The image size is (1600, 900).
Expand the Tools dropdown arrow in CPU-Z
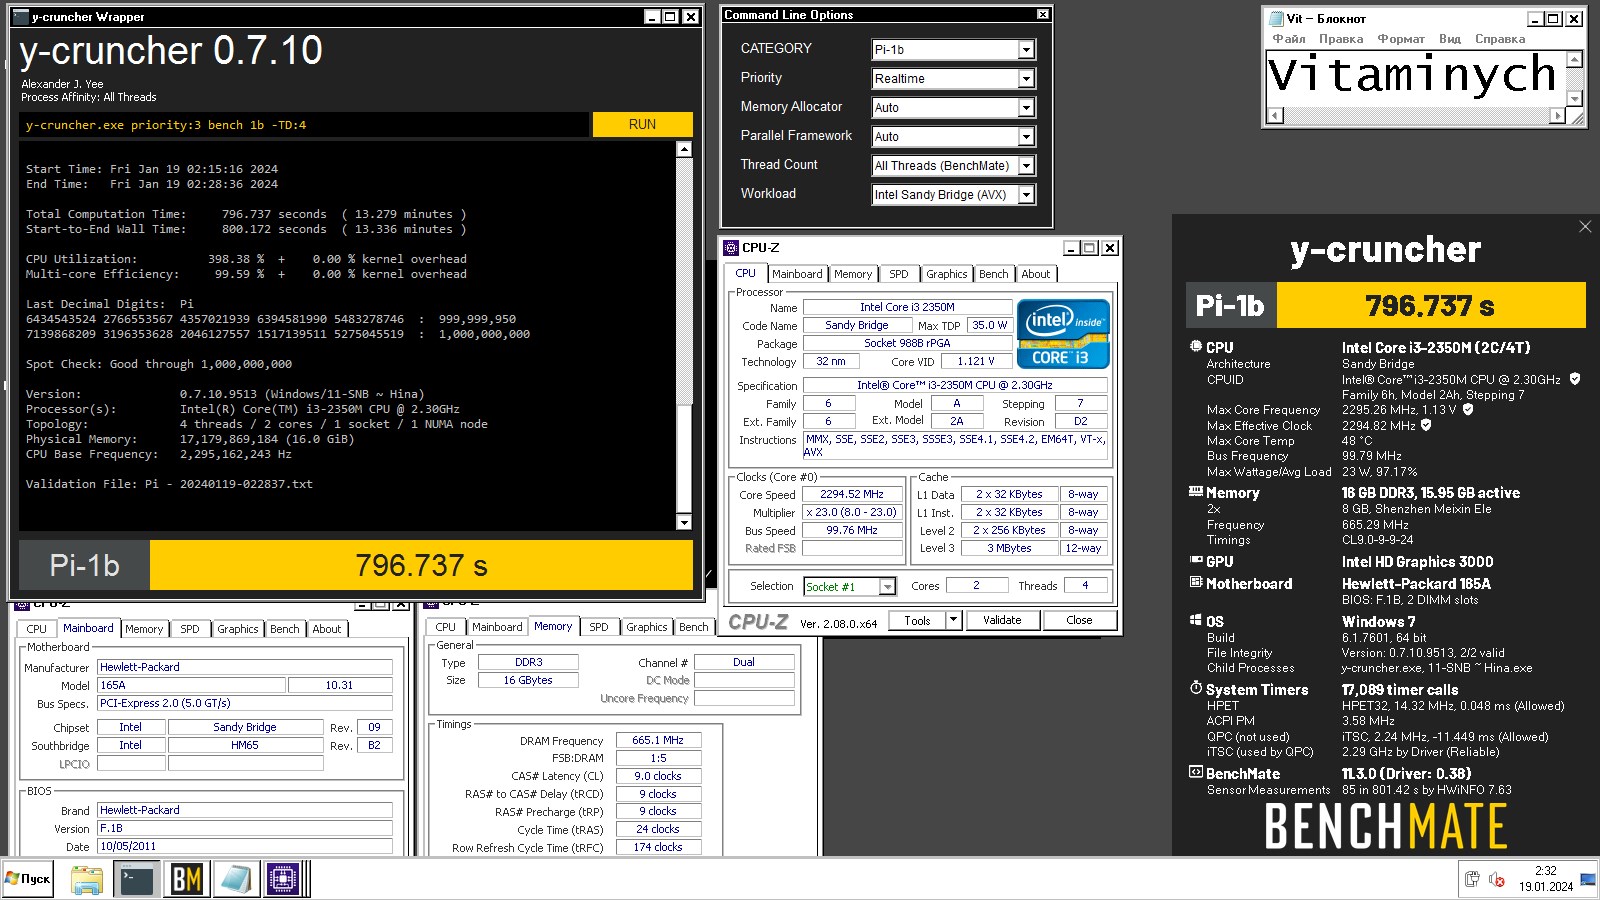pyautogui.click(x=953, y=620)
